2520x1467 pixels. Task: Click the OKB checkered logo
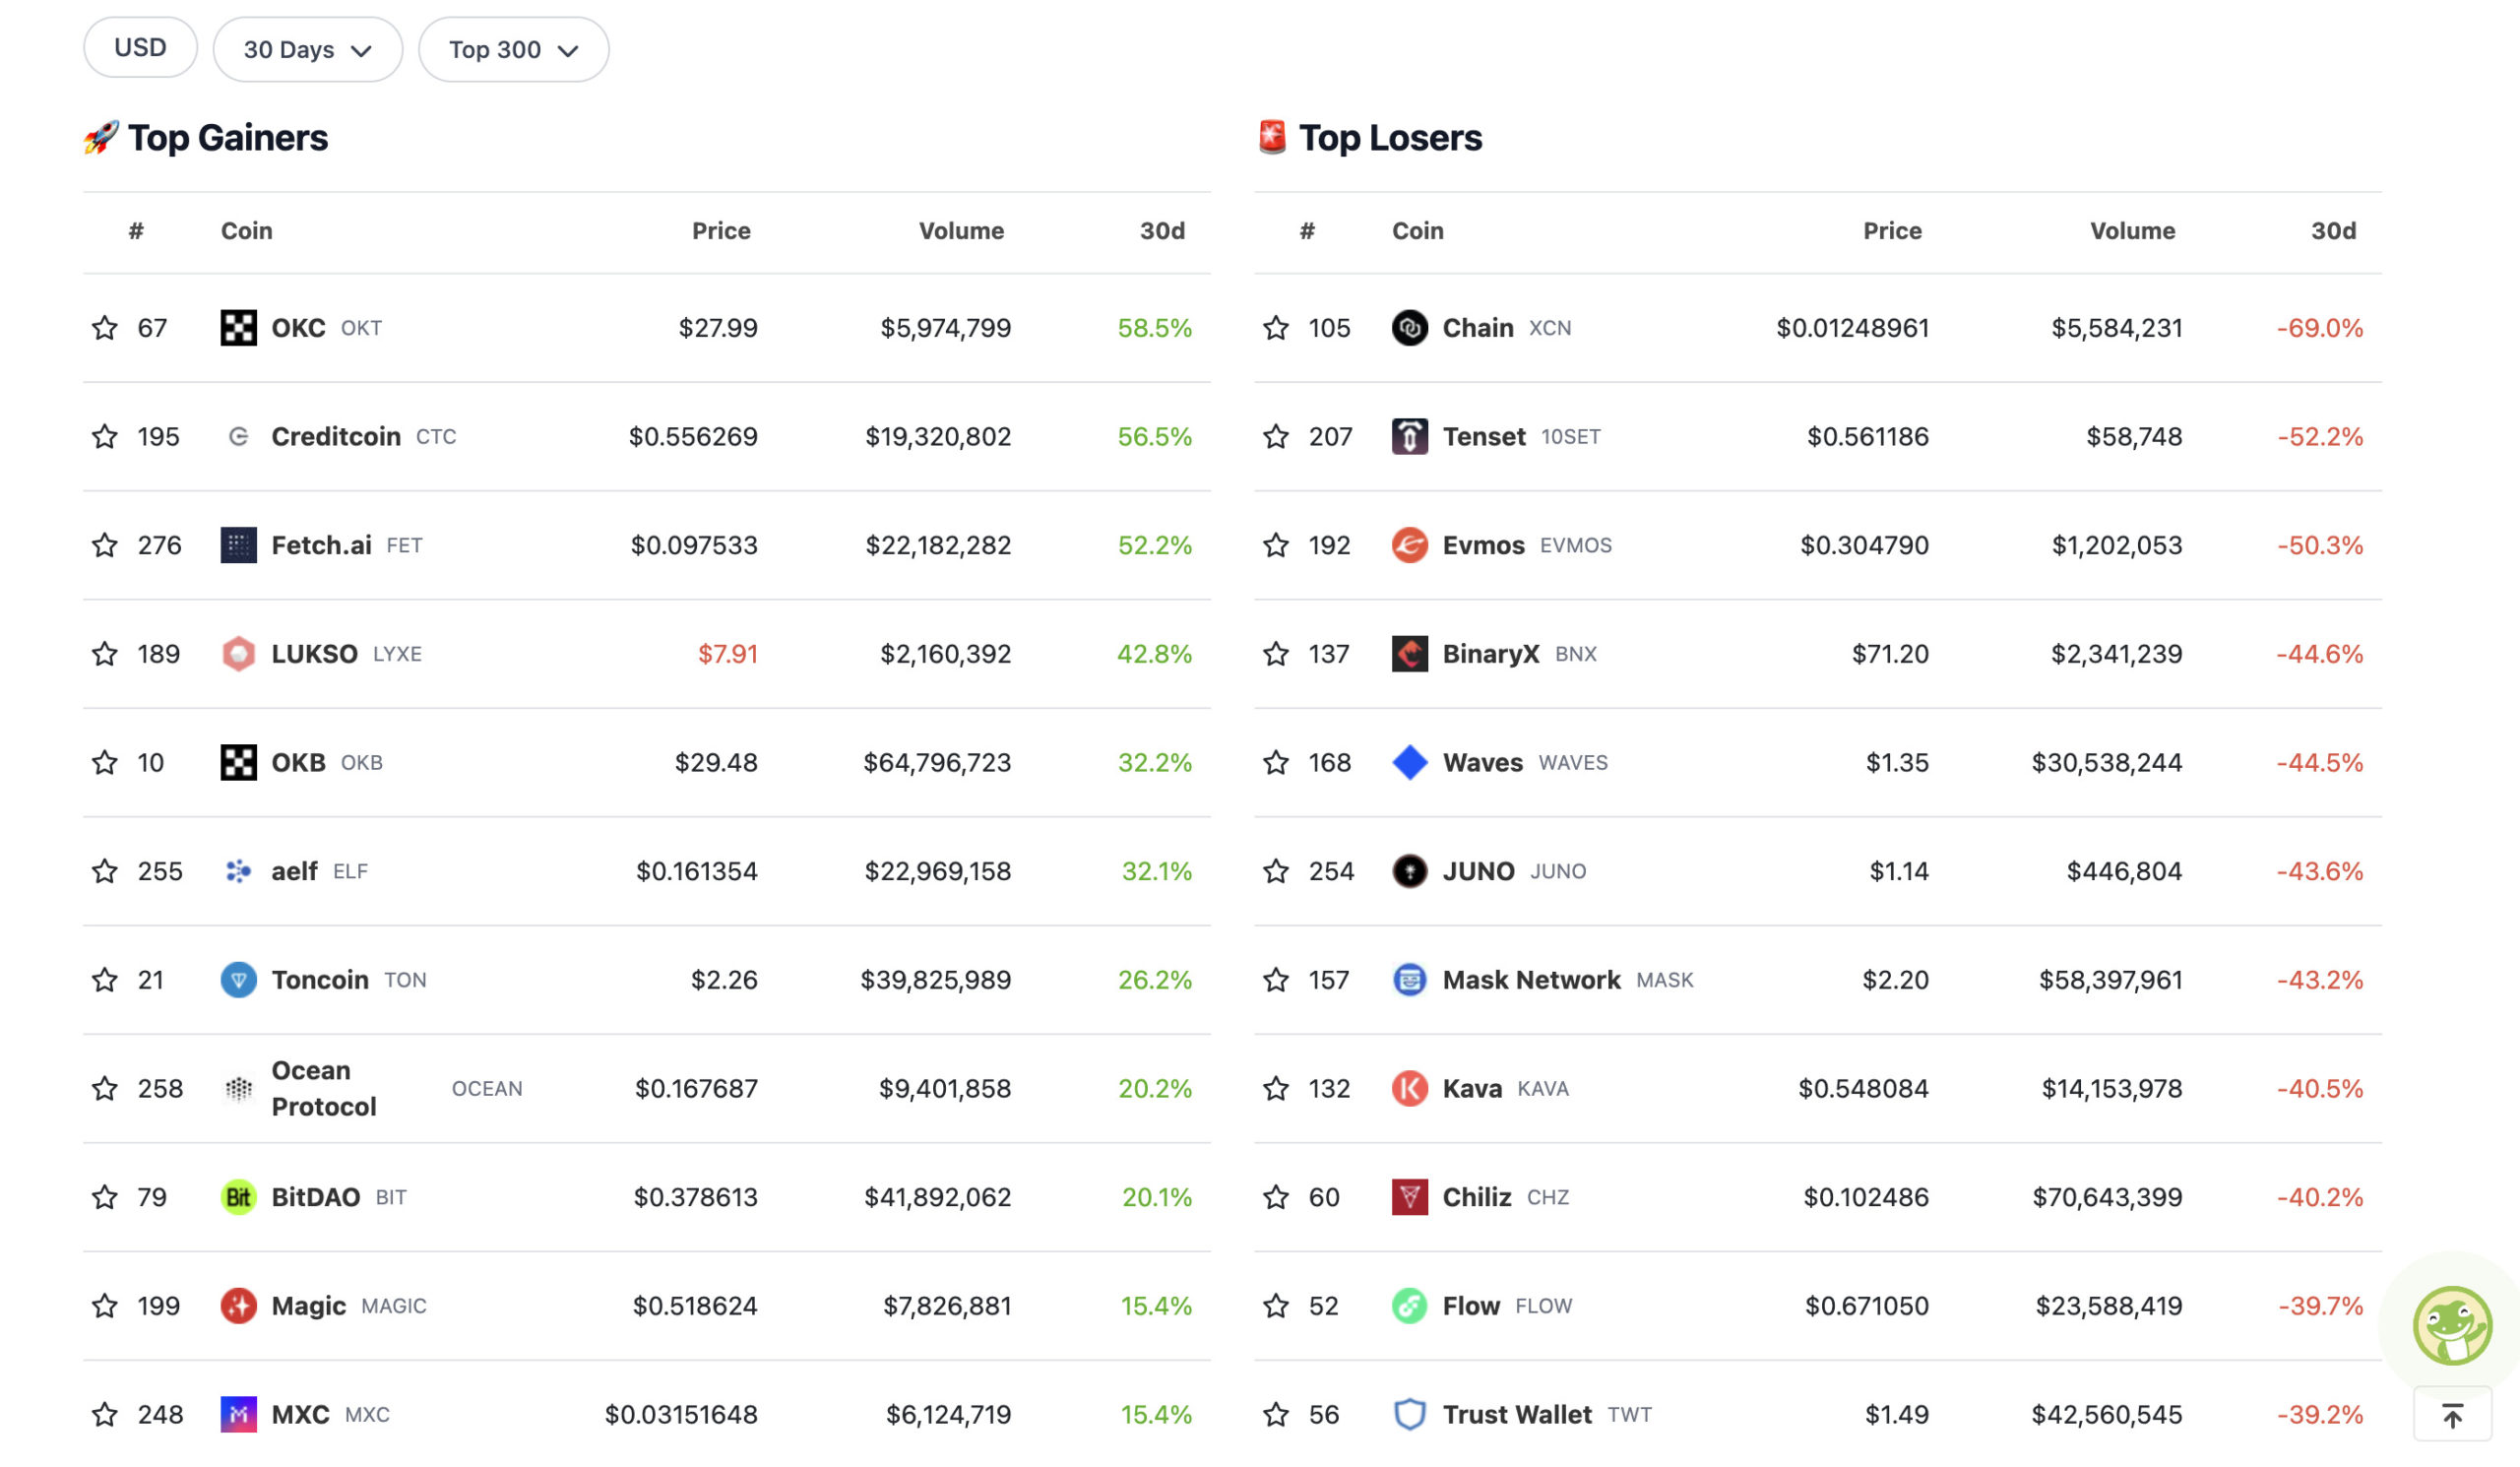point(238,762)
